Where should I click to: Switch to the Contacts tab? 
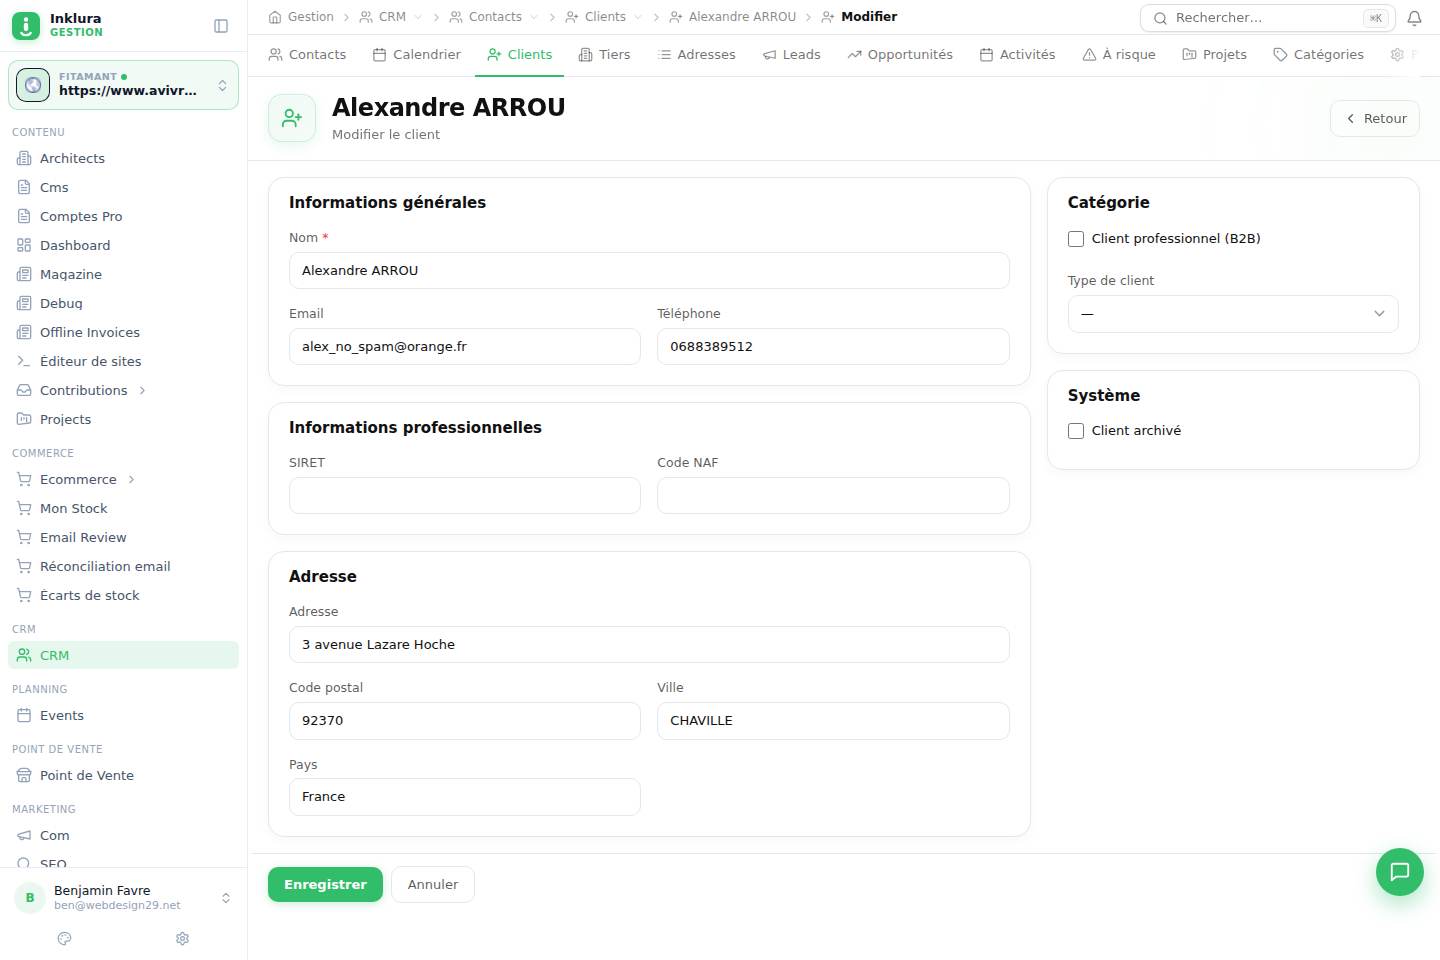click(307, 54)
